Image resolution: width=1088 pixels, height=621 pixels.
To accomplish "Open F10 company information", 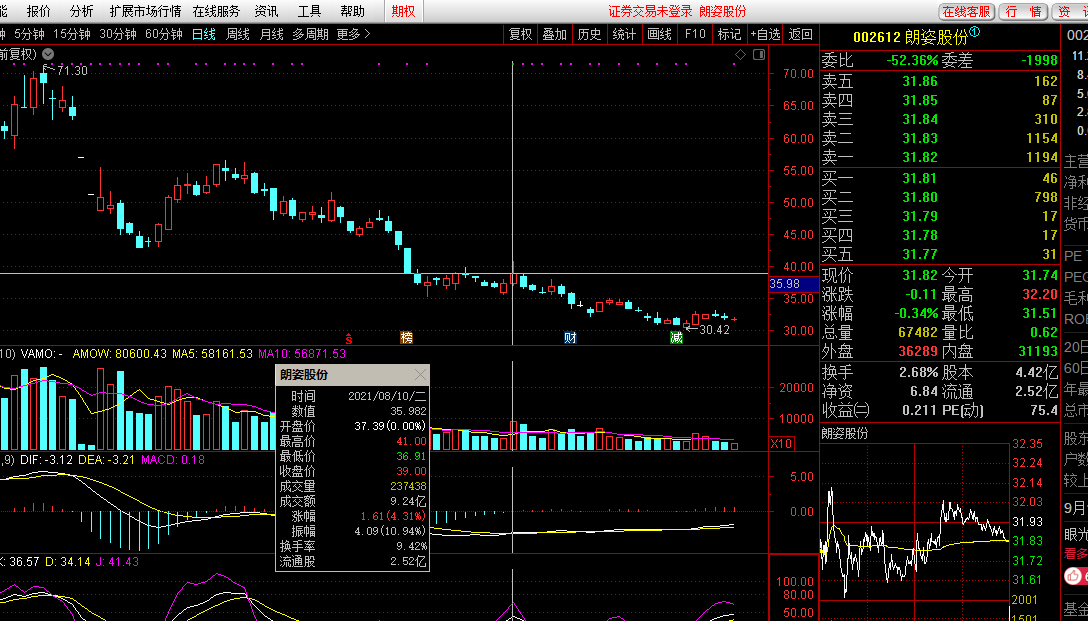I will click(695, 34).
